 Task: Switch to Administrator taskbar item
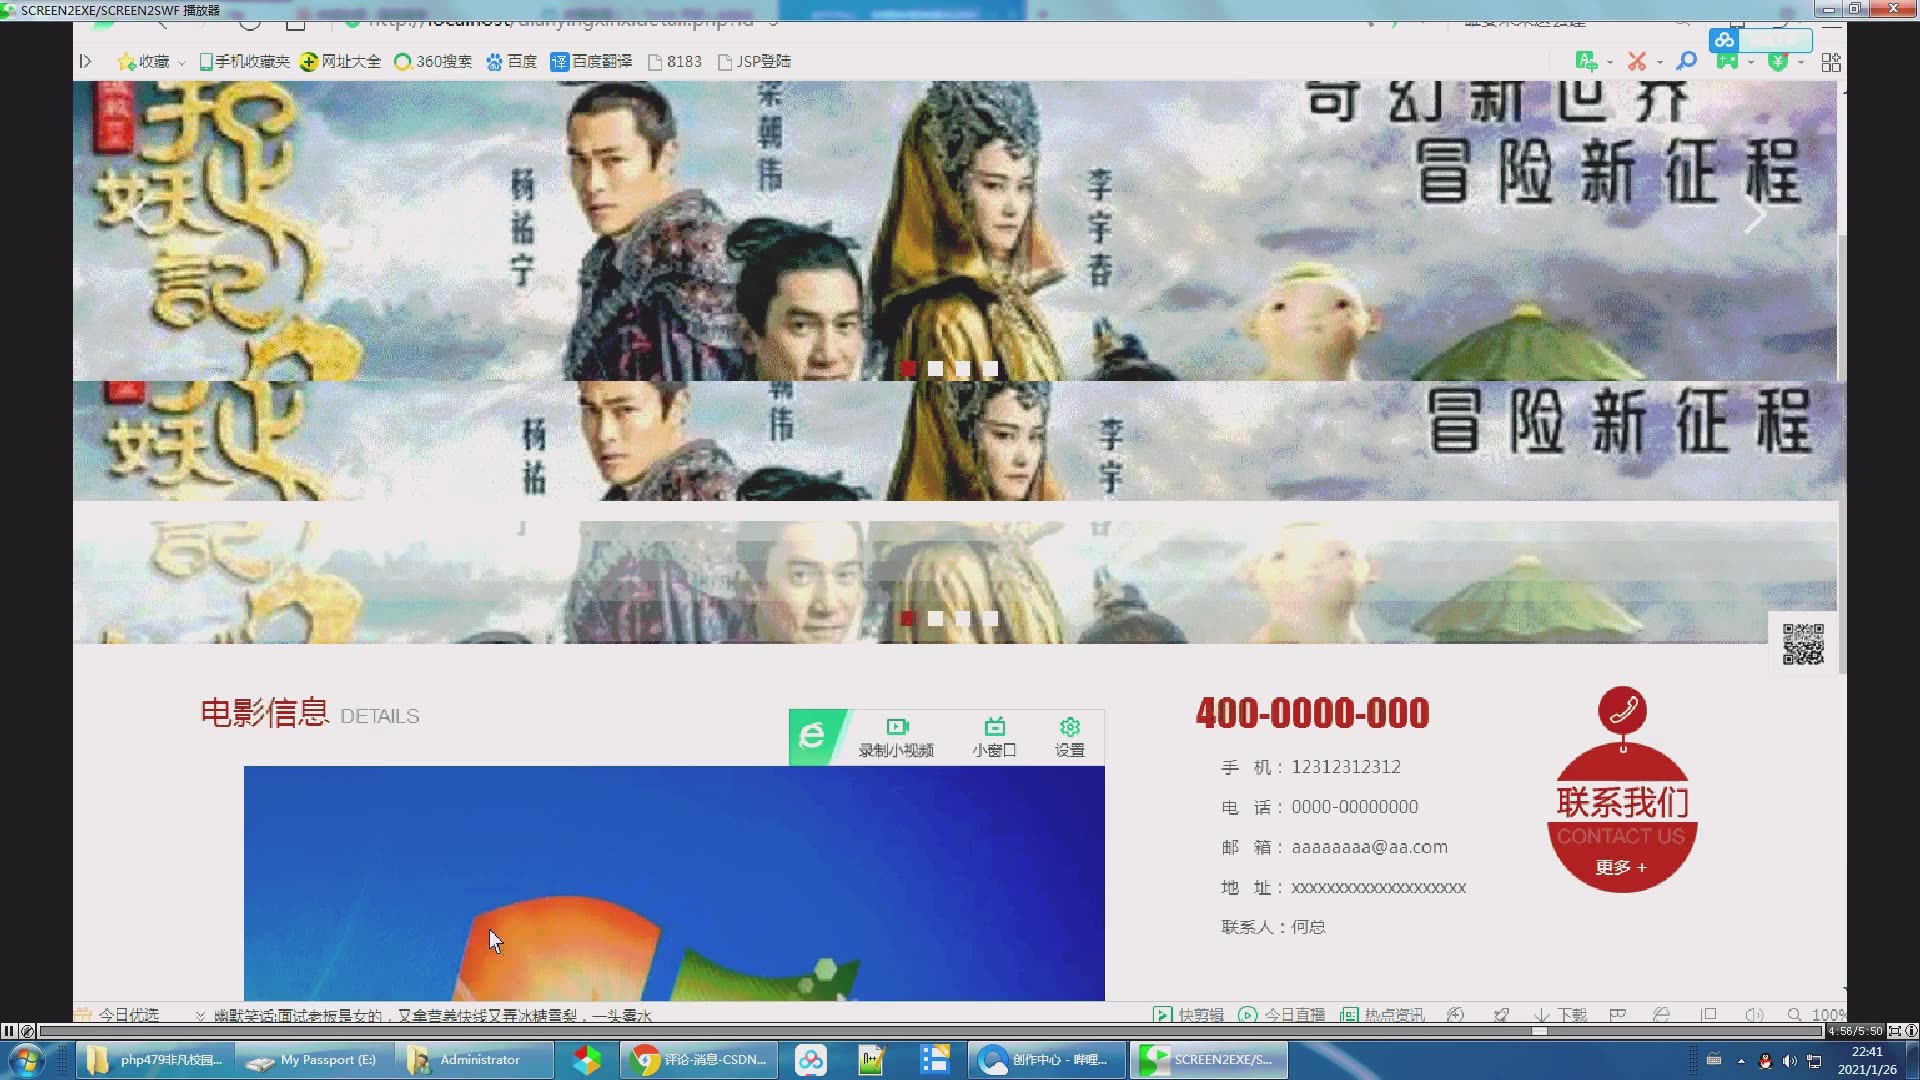tap(474, 1060)
